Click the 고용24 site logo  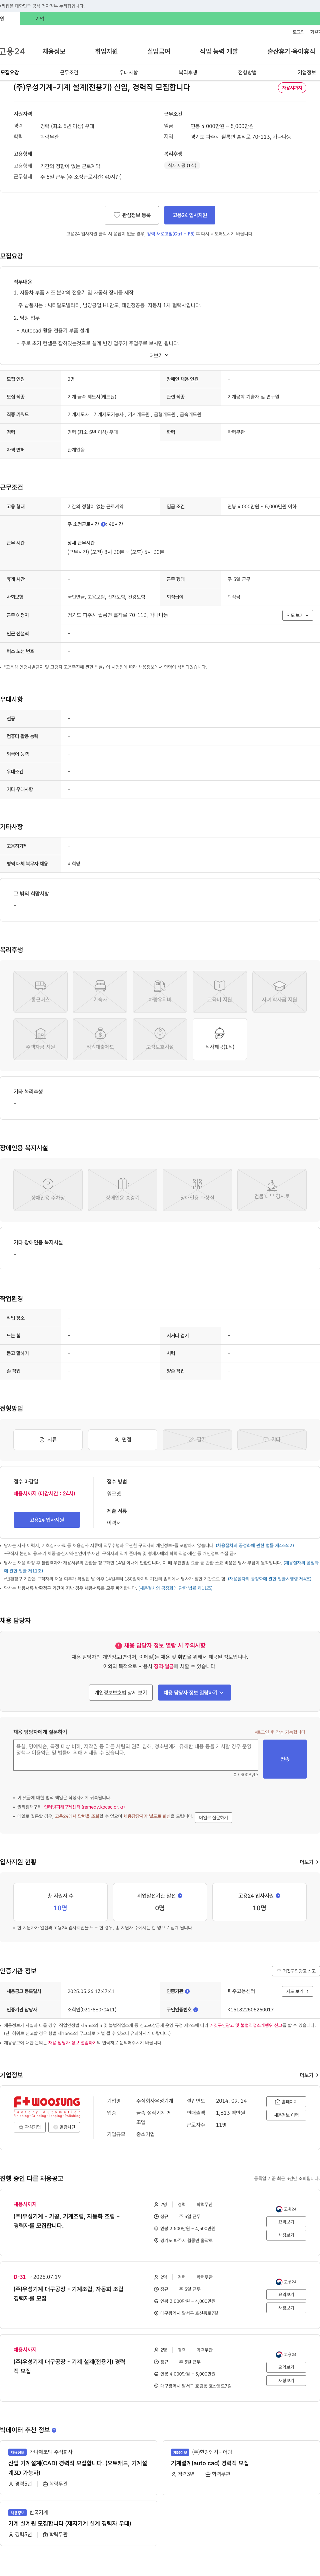click(12, 51)
